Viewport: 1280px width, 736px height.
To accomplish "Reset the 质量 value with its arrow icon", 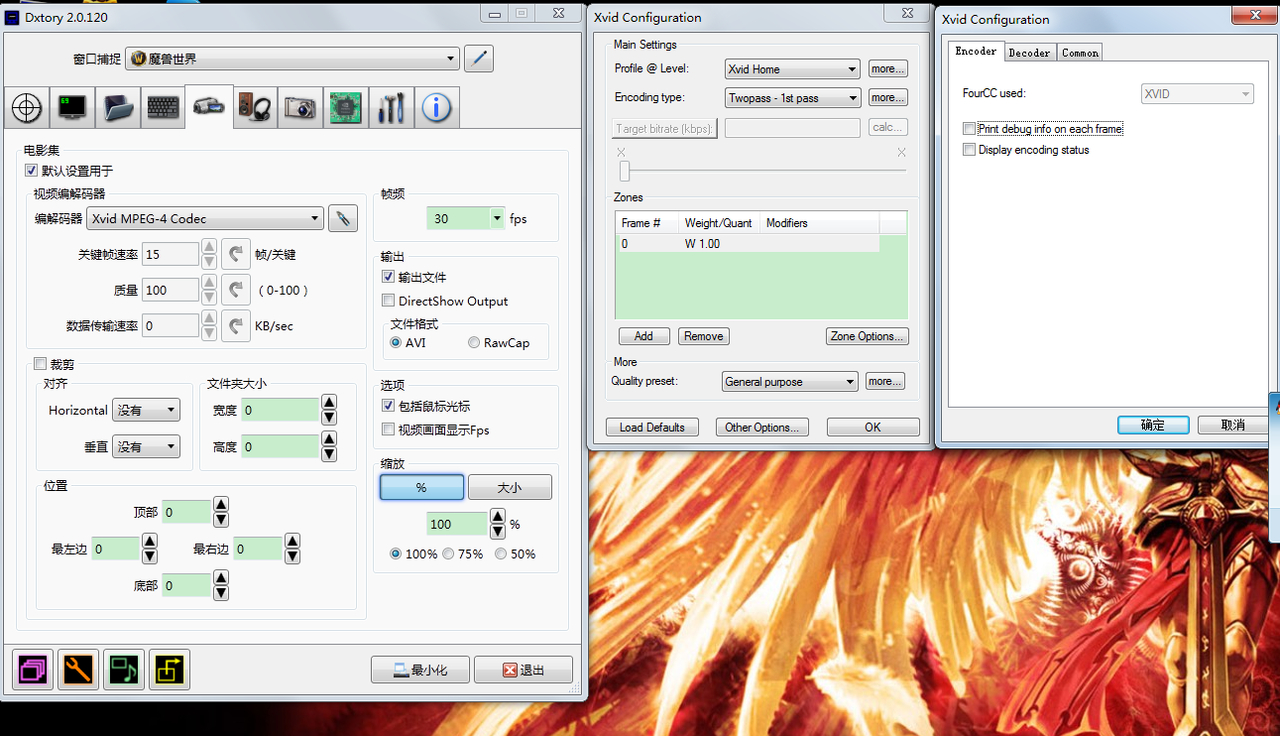I will [236, 290].
